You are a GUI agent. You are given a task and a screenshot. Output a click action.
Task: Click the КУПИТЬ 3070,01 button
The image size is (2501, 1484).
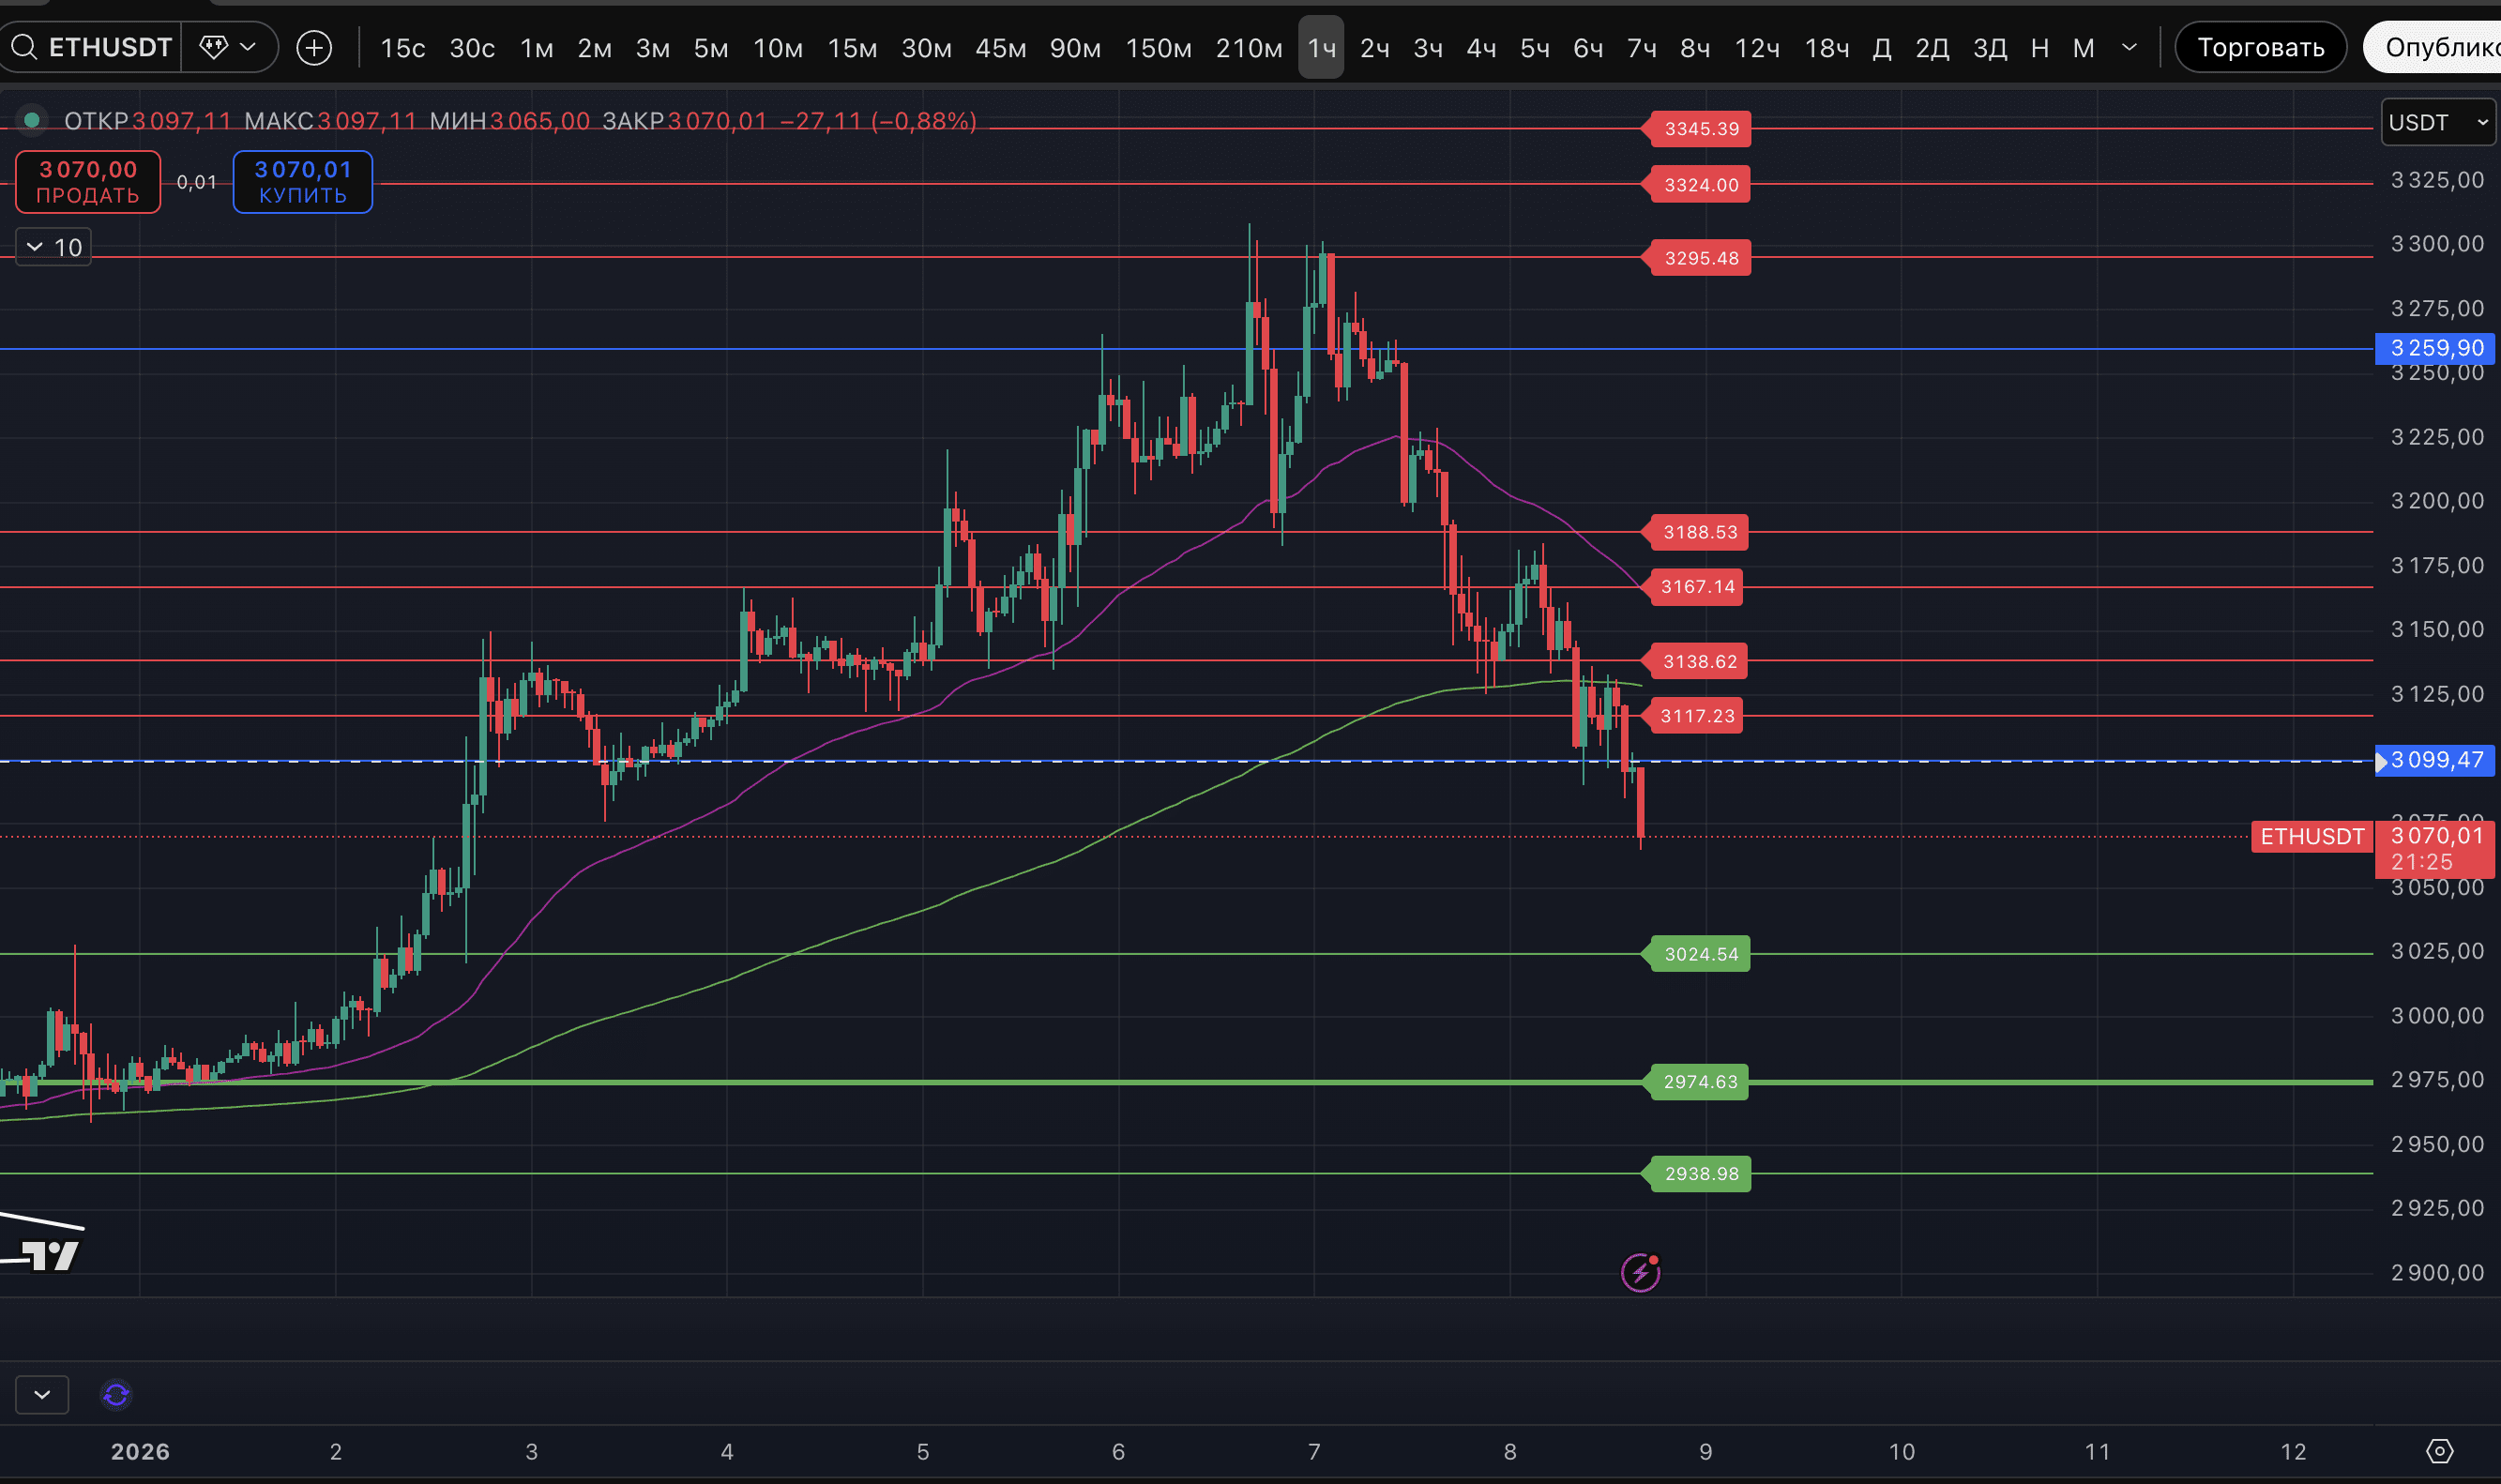[303, 182]
